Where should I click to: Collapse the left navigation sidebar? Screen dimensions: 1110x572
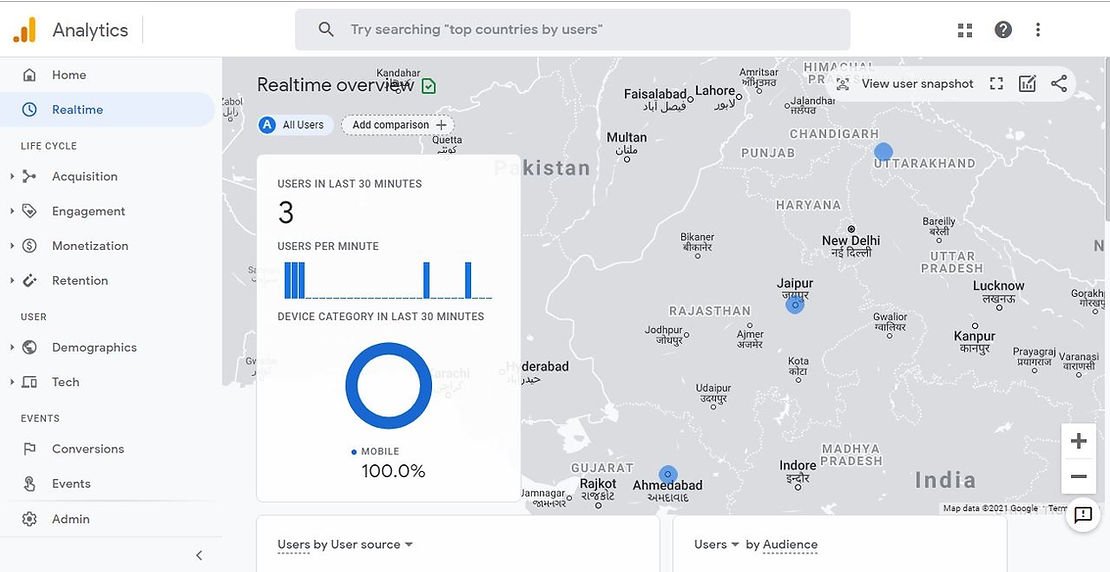[x=199, y=555]
